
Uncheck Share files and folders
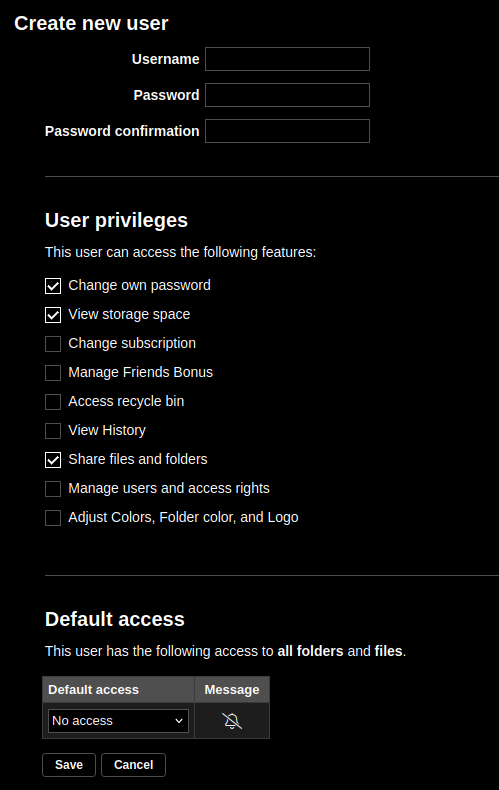pos(53,459)
